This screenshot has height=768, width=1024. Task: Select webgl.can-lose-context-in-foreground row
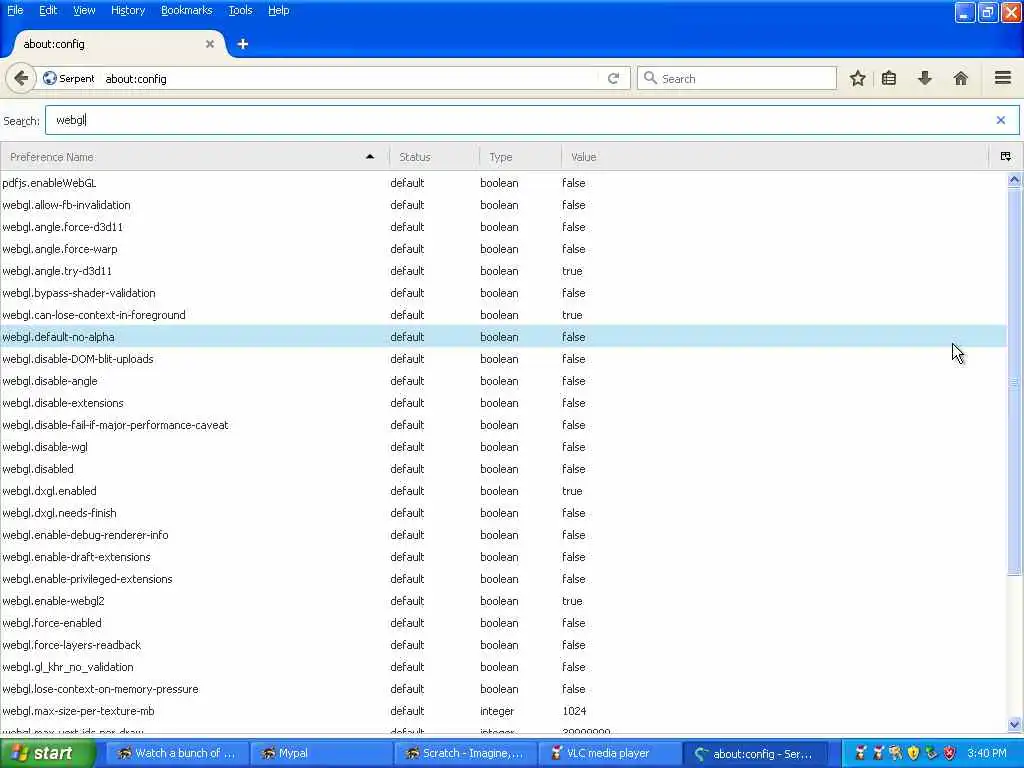click(x=503, y=315)
